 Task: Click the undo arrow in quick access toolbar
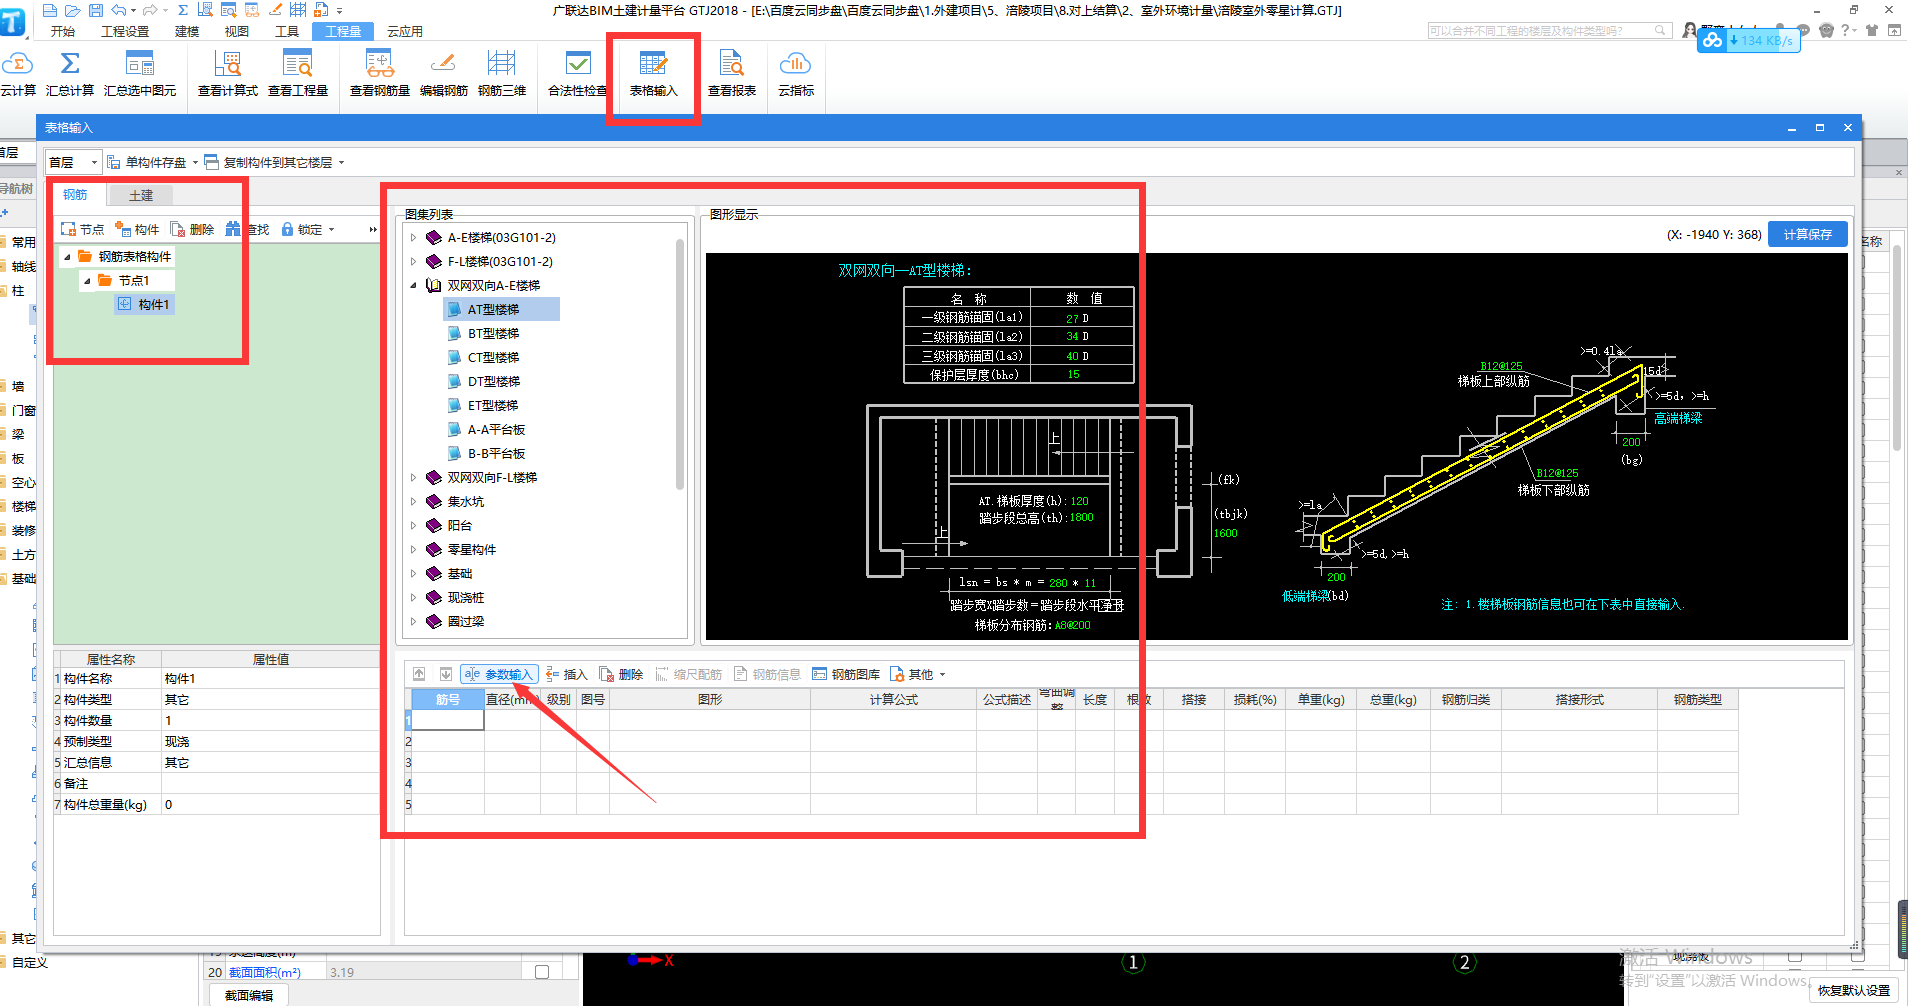point(119,10)
